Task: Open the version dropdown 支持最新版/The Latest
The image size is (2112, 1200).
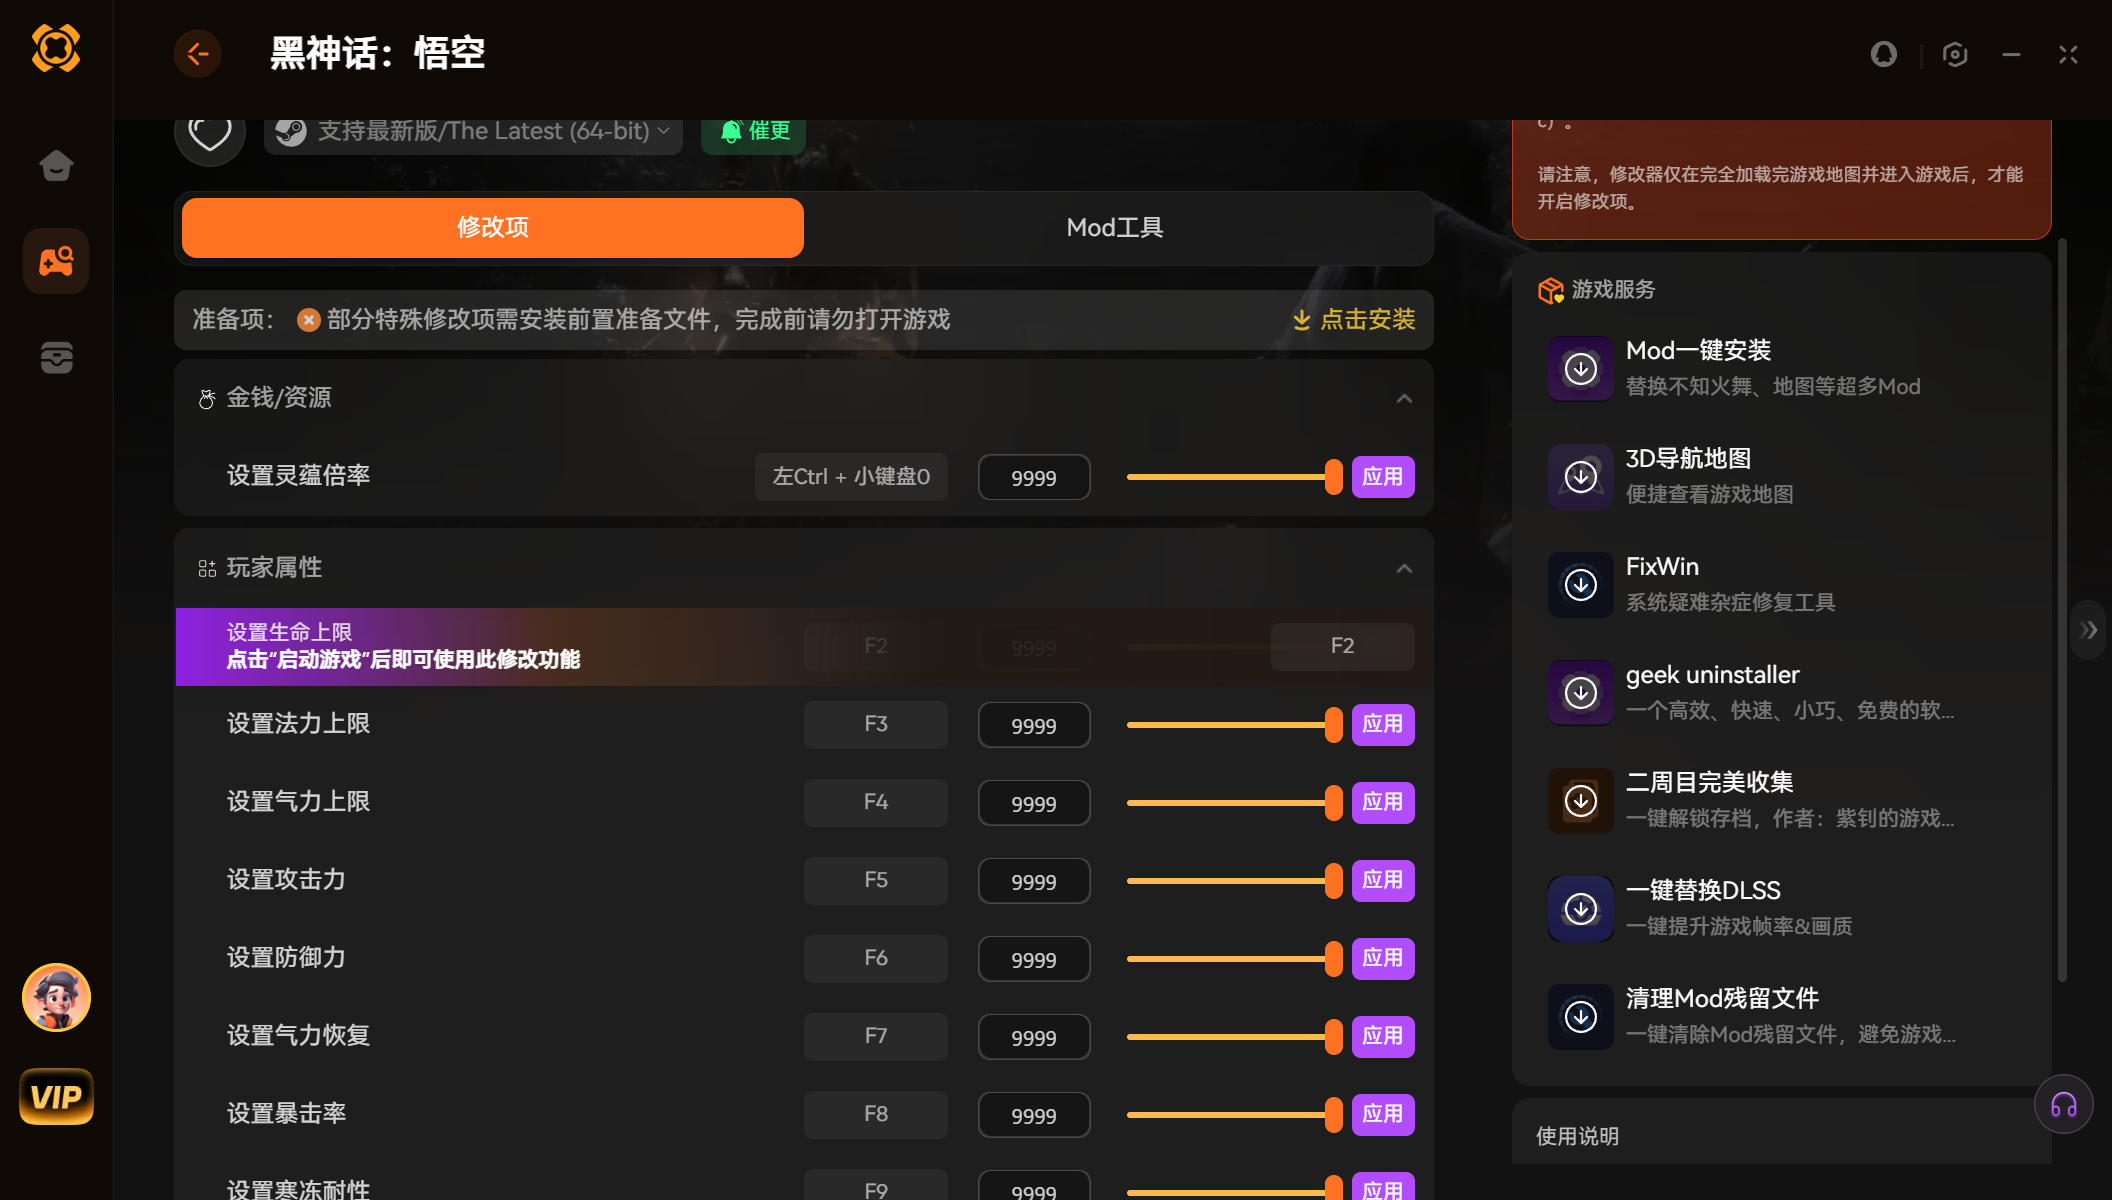Action: click(474, 132)
